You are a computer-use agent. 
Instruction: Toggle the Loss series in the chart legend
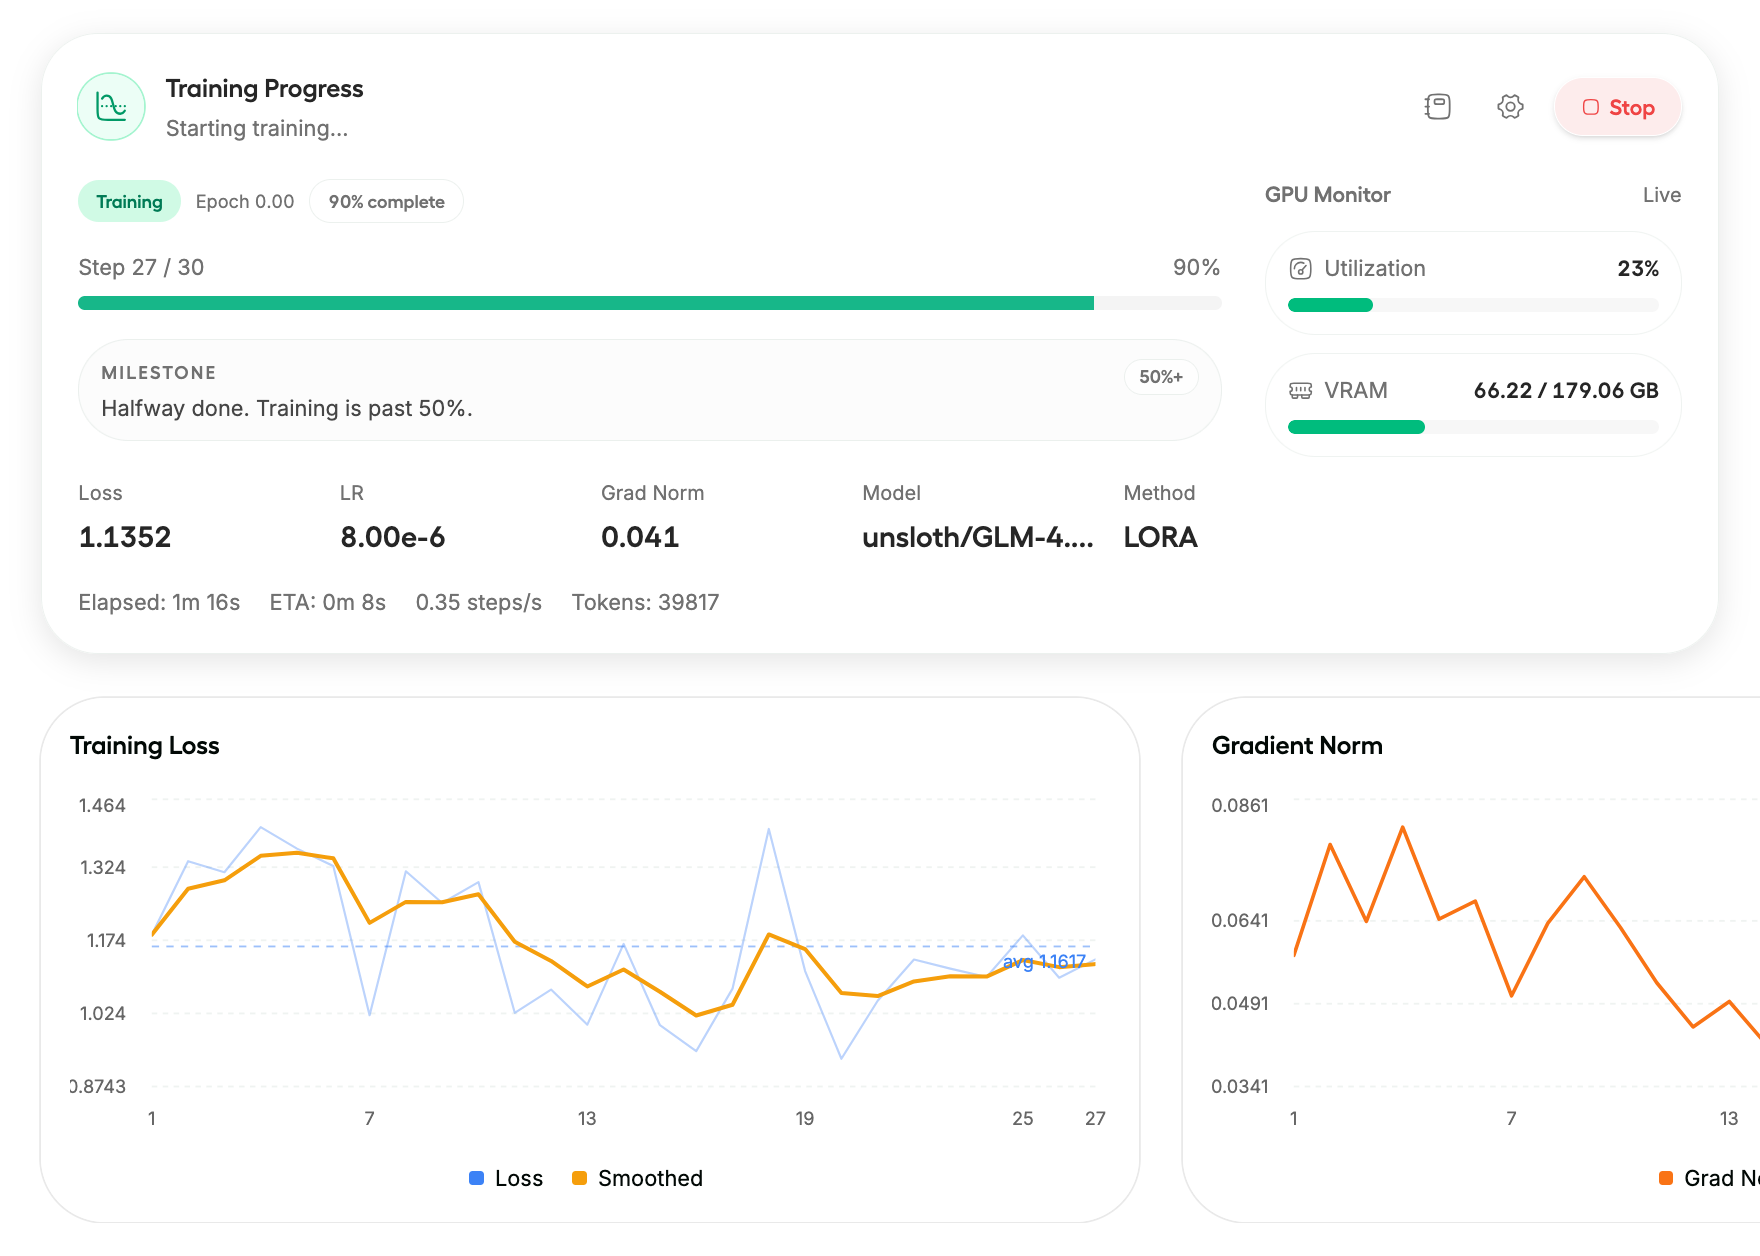tap(506, 1178)
